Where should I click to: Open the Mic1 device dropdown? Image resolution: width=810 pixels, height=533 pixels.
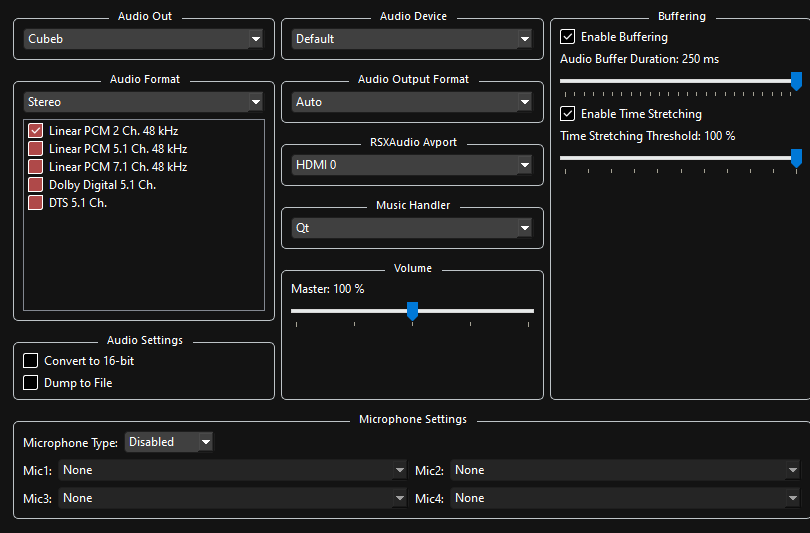232,470
